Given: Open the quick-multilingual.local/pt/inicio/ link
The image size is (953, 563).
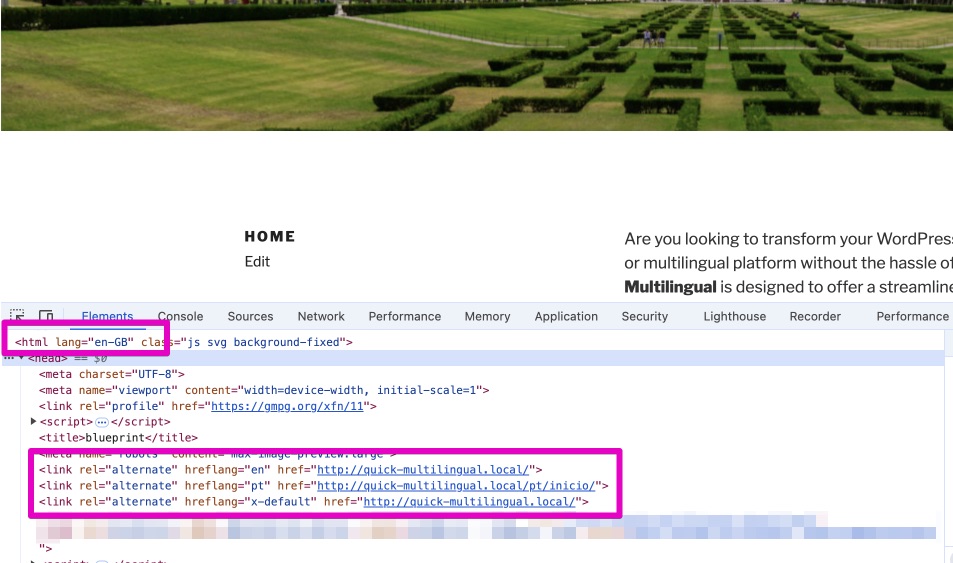Looking at the screenshot, I should (x=456, y=486).
